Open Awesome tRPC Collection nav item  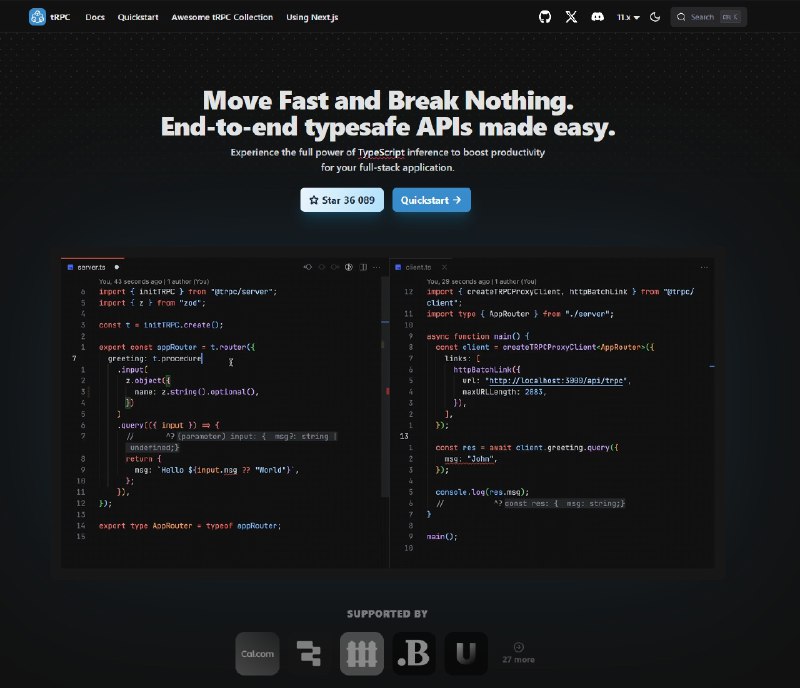pyautogui.click(x=222, y=17)
